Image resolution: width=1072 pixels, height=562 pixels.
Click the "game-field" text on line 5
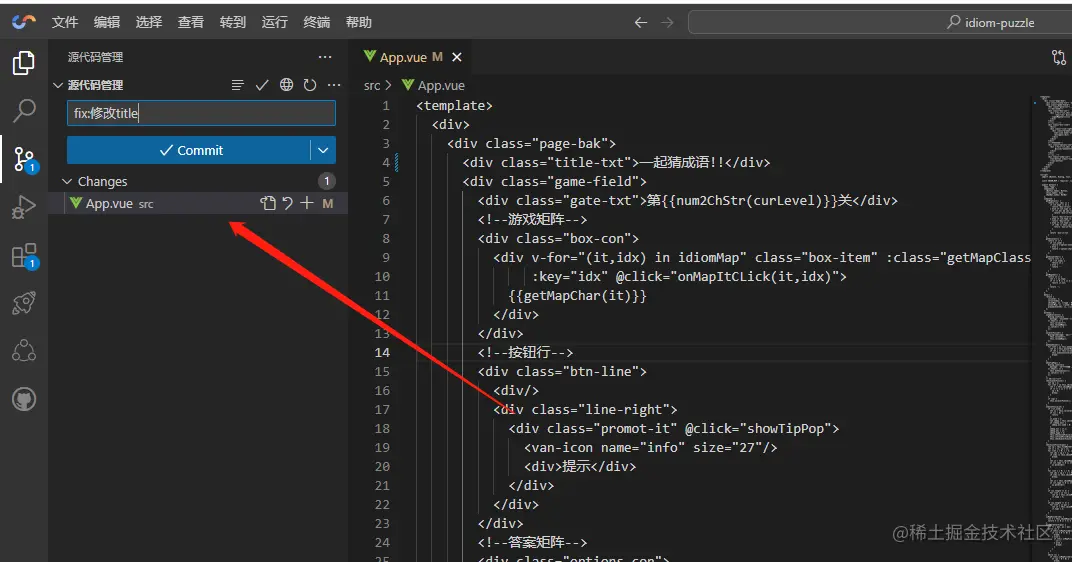593,181
